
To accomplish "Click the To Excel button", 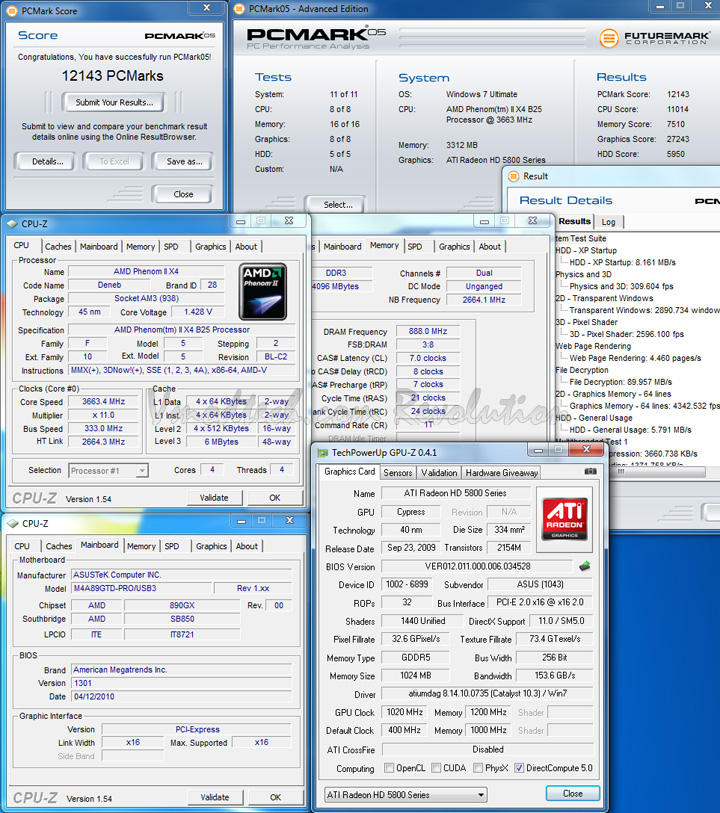I will (x=114, y=162).
